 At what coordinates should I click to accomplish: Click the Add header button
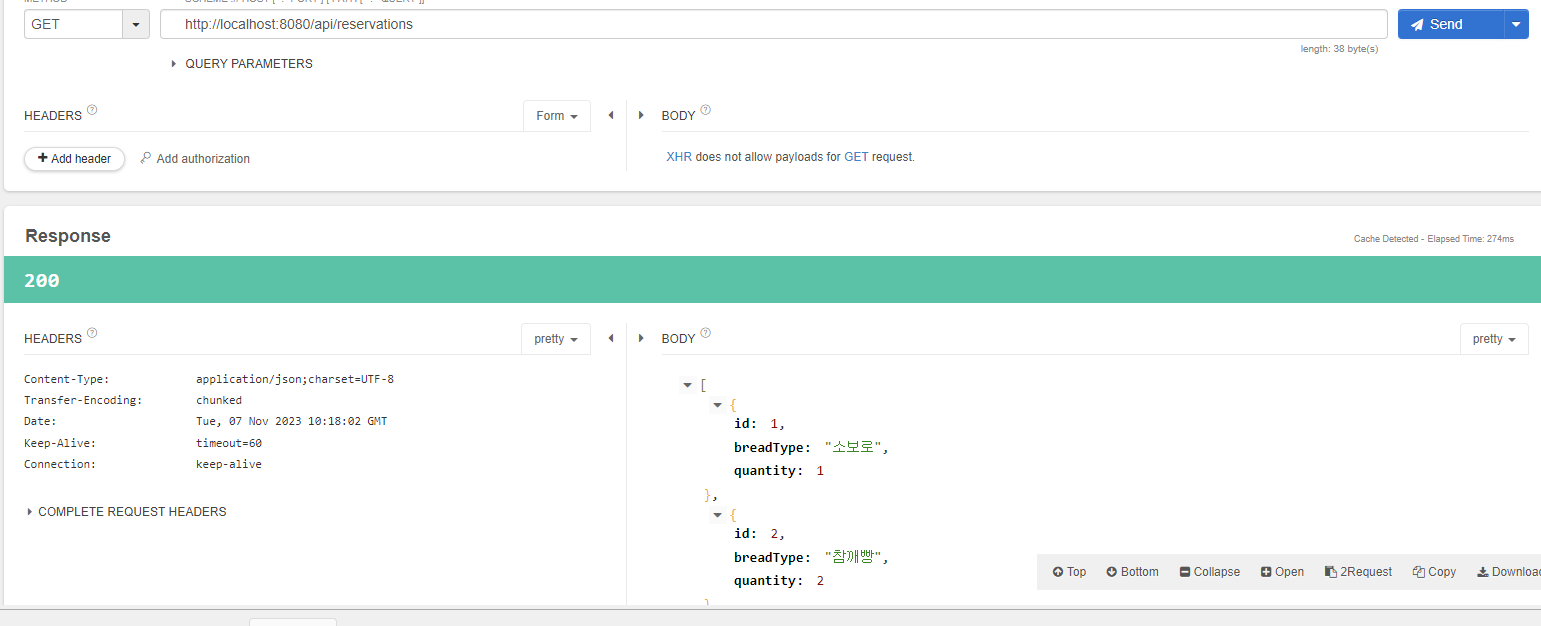74,158
